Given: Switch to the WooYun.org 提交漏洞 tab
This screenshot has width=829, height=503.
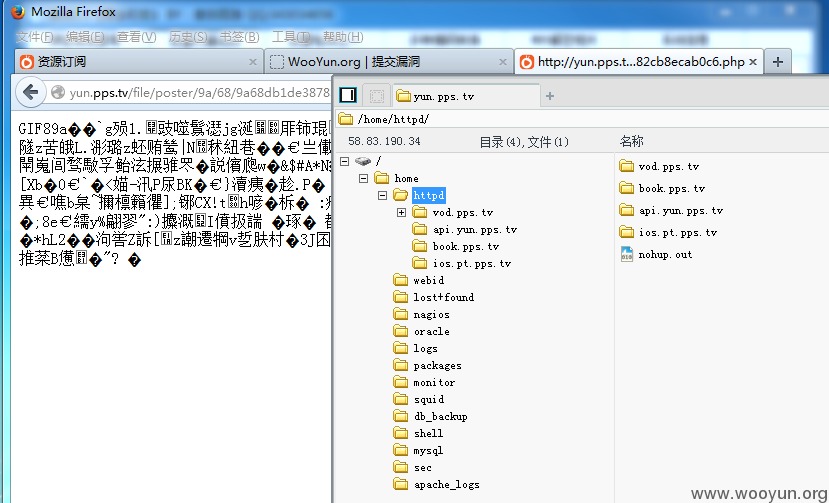Looking at the screenshot, I should [389, 62].
